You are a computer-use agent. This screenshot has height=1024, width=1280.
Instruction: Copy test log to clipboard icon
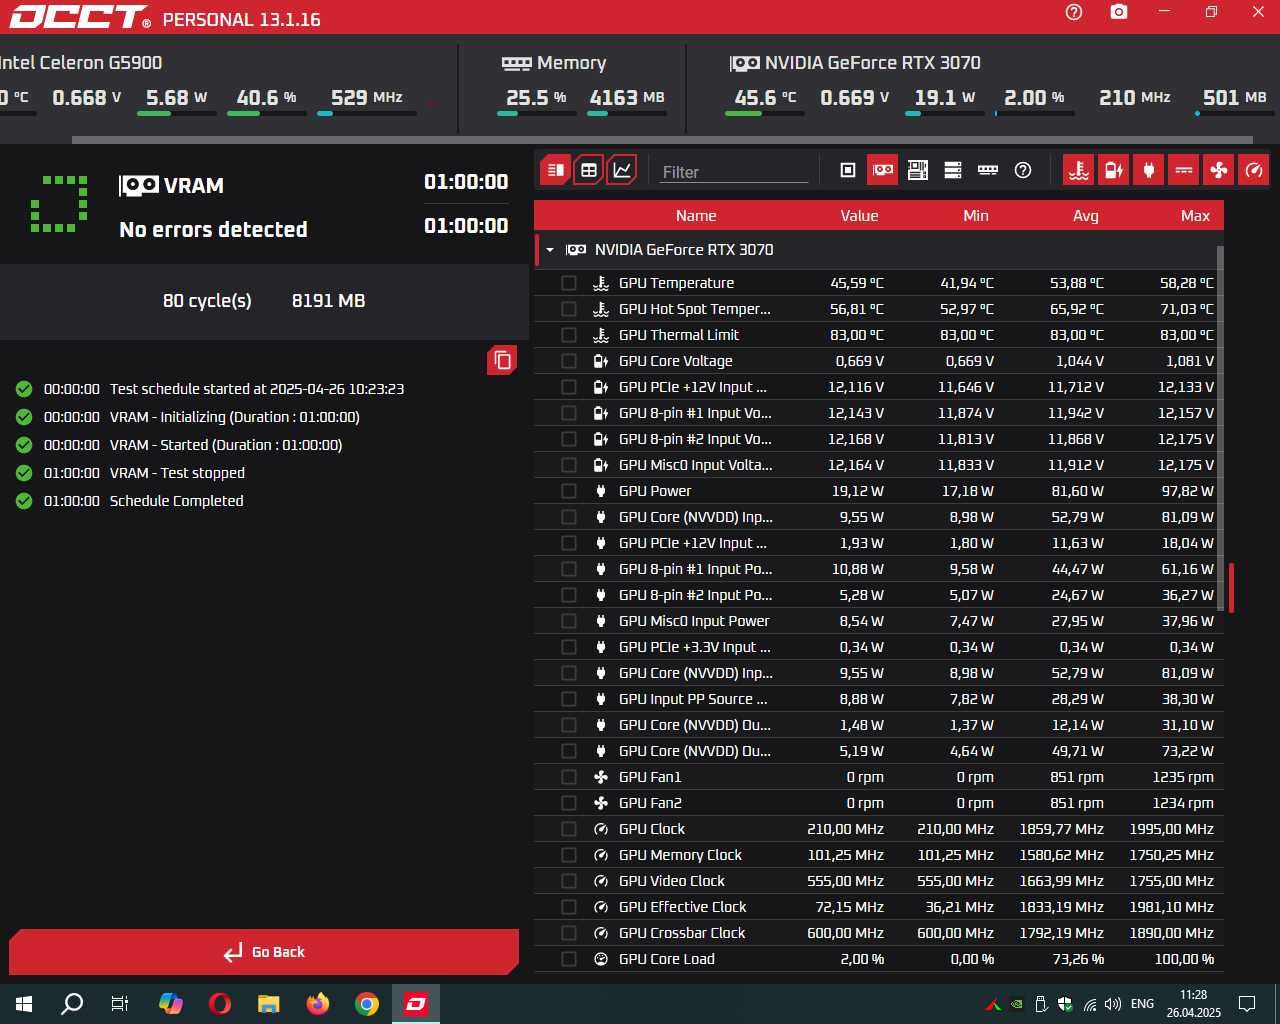pyautogui.click(x=502, y=360)
